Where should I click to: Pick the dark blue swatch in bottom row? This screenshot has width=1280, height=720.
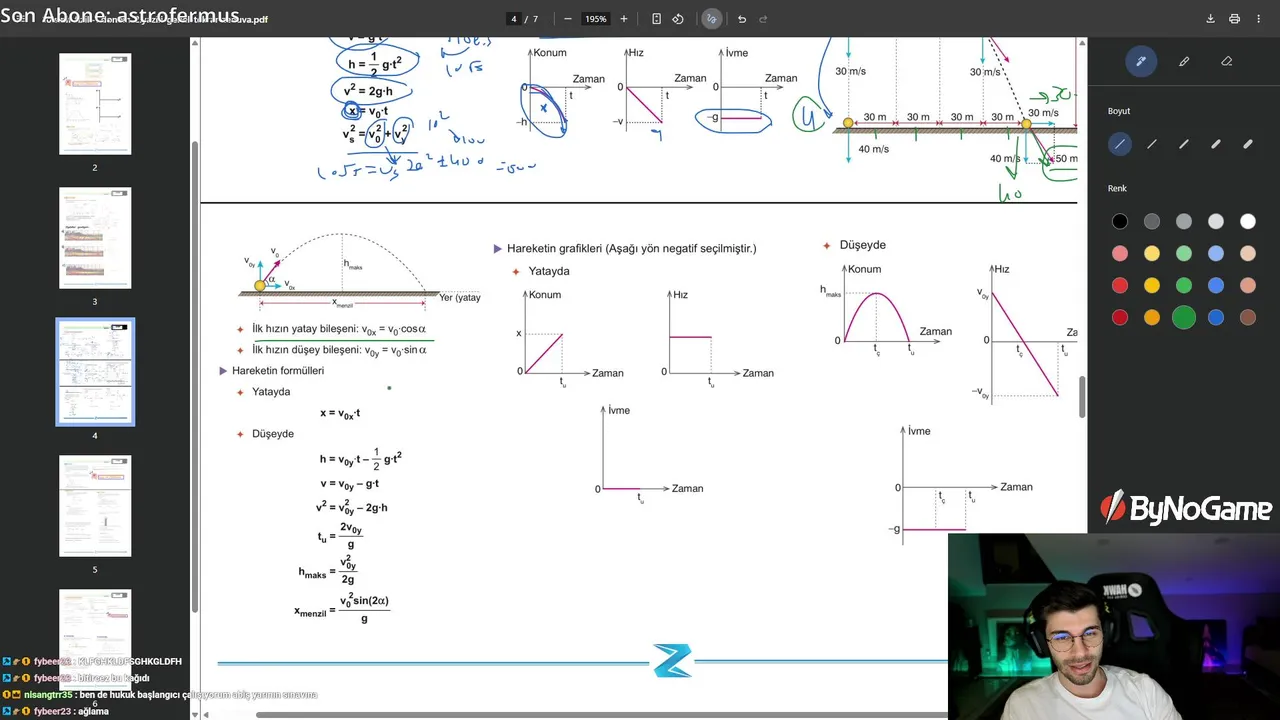(x=1216, y=318)
